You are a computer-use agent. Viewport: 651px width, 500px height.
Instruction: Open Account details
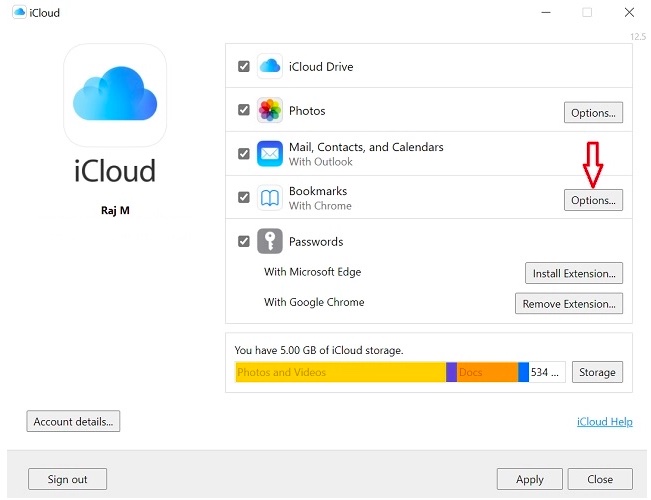click(x=73, y=422)
